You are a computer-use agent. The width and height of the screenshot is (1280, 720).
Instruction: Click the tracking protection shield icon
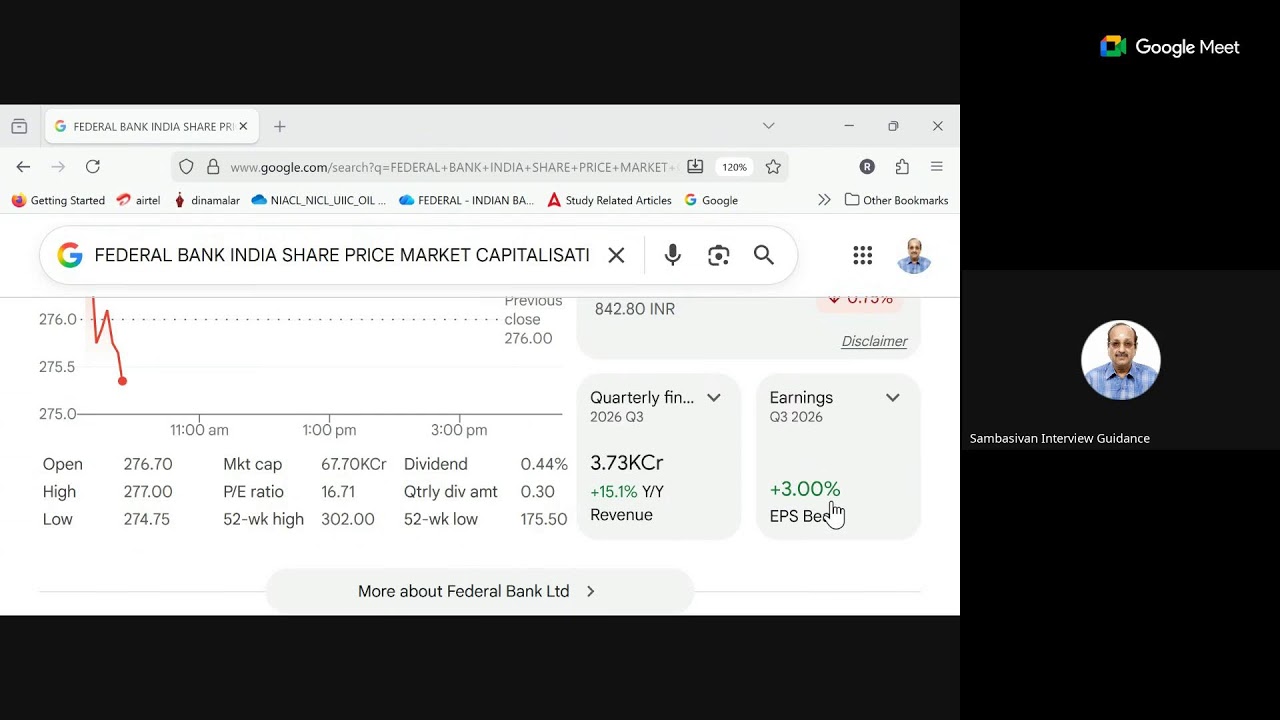point(186,167)
